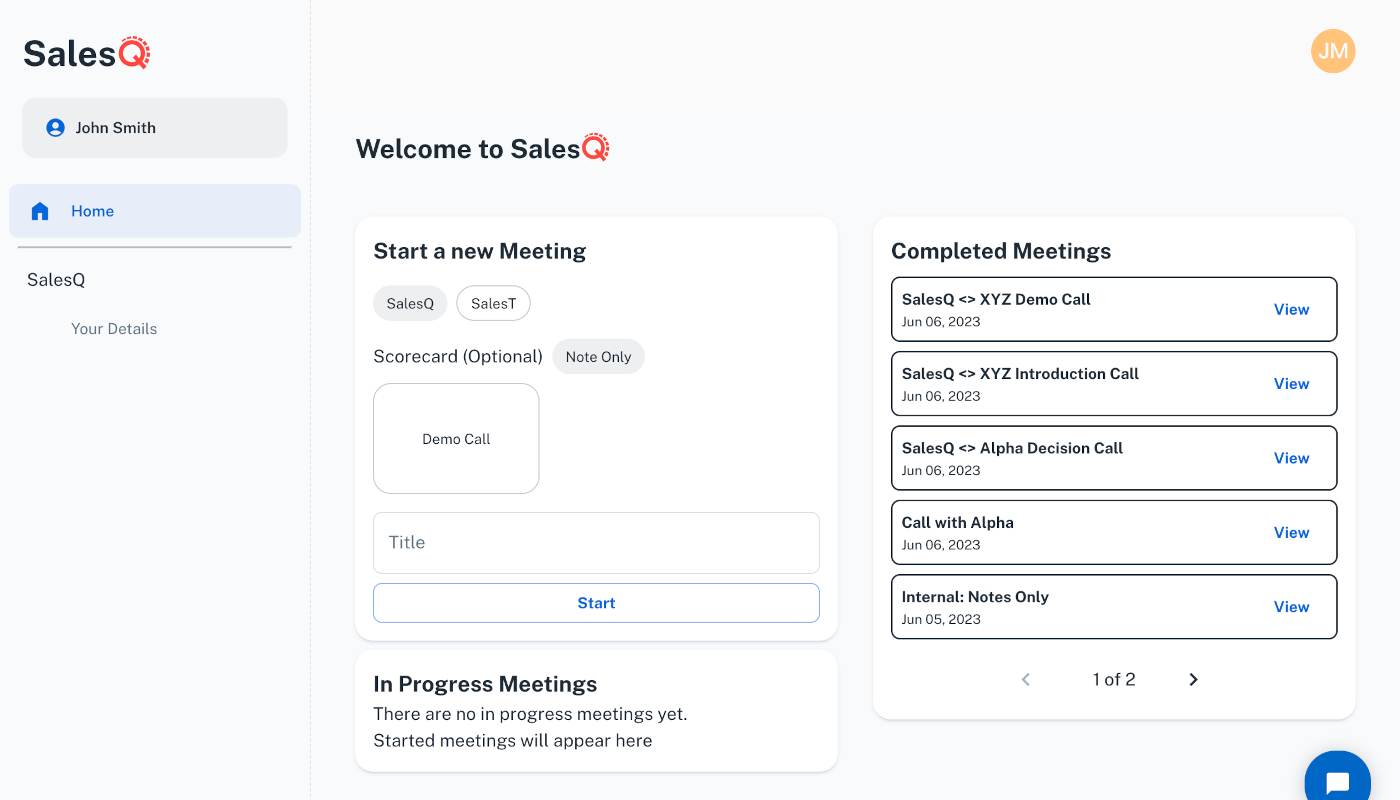Click the John Smith account selector
The image size is (1400, 800).
(x=155, y=128)
